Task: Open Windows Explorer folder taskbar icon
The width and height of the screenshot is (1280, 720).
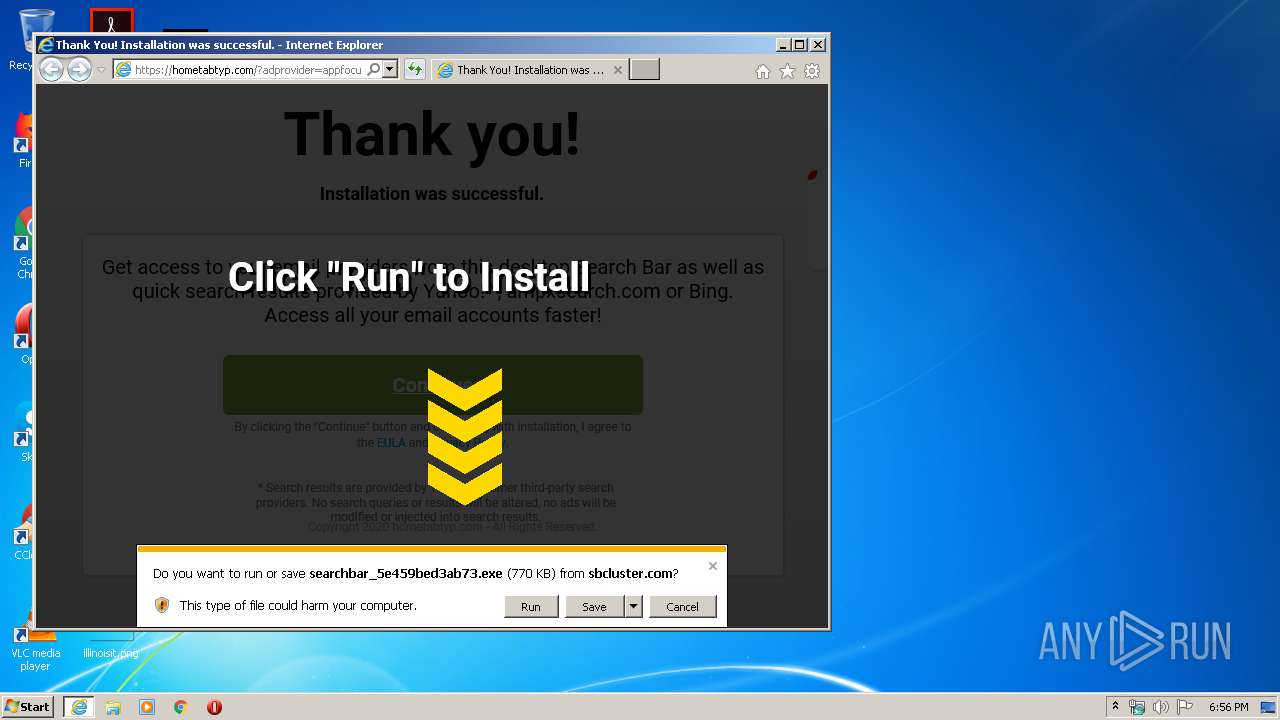Action: coord(113,707)
